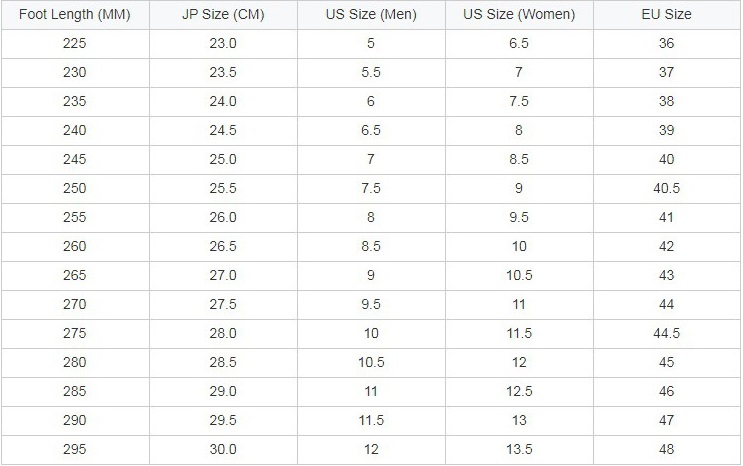Select the JP Size (CM) header cell
The width and height of the screenshot is (743, 466).
(223, 15)
